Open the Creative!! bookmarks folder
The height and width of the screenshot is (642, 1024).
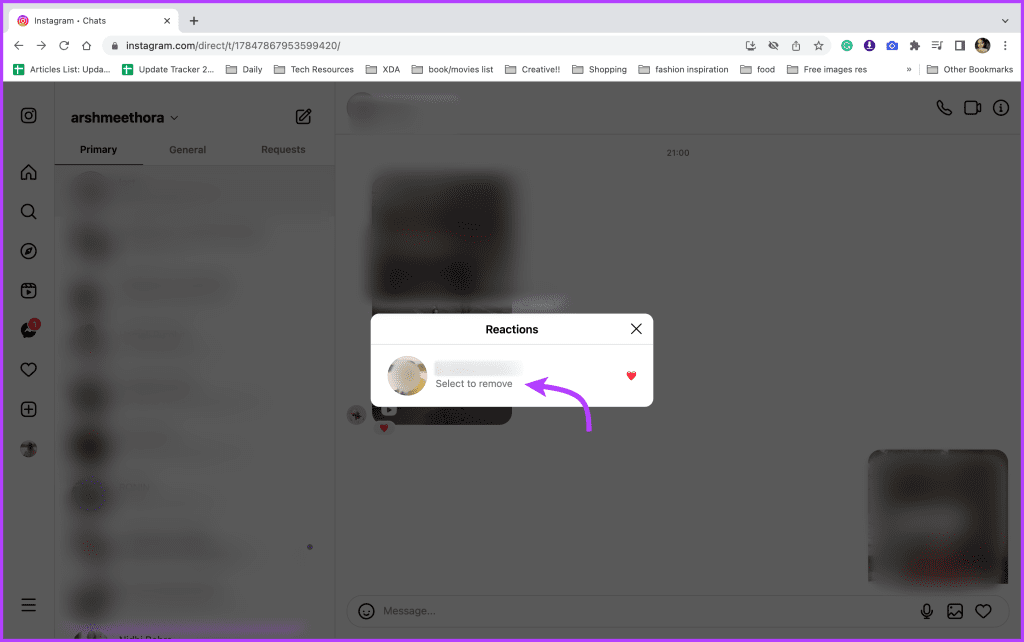[532, 69]
